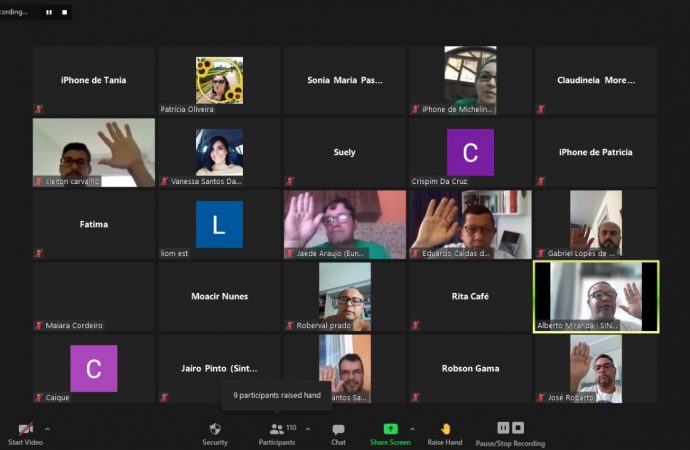Select the José Roberto video tile
The height and width of the screenshot is (450, 690).
click(596, 369)
